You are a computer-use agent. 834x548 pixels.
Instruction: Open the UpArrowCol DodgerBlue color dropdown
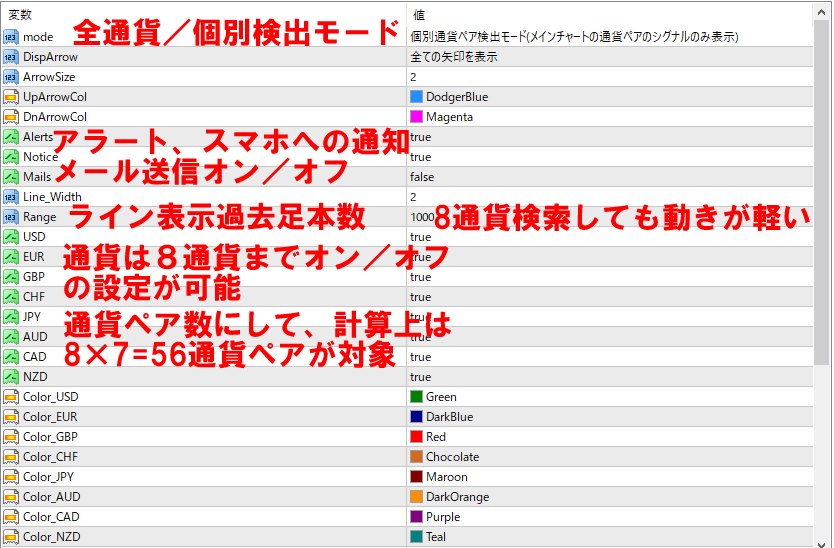(x=610, y=97)
